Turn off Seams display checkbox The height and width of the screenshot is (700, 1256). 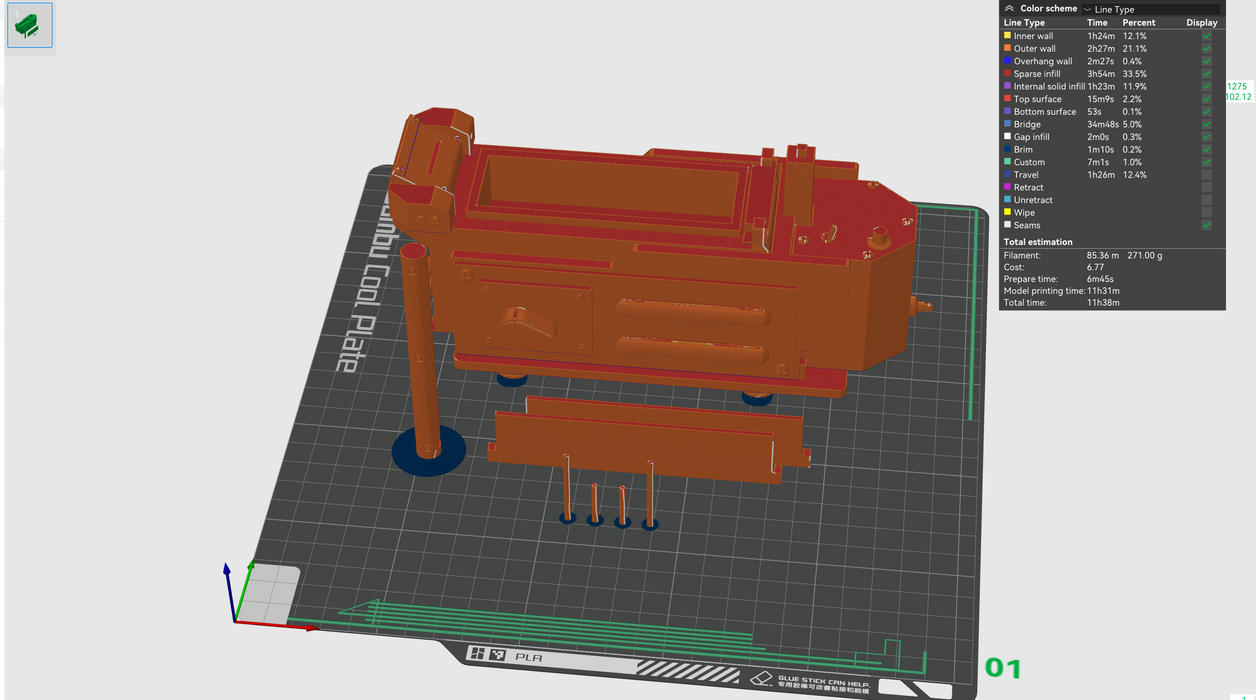(x=1206, y=225)
